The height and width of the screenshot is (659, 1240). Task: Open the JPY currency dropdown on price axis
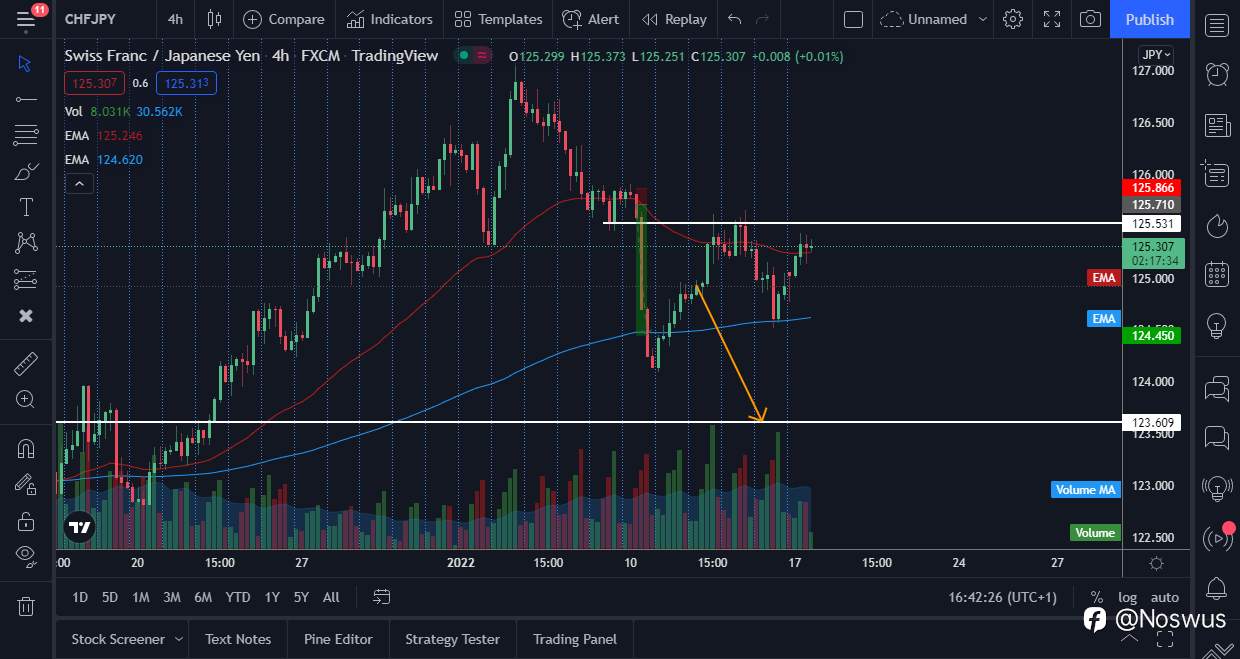(1153, 54)
